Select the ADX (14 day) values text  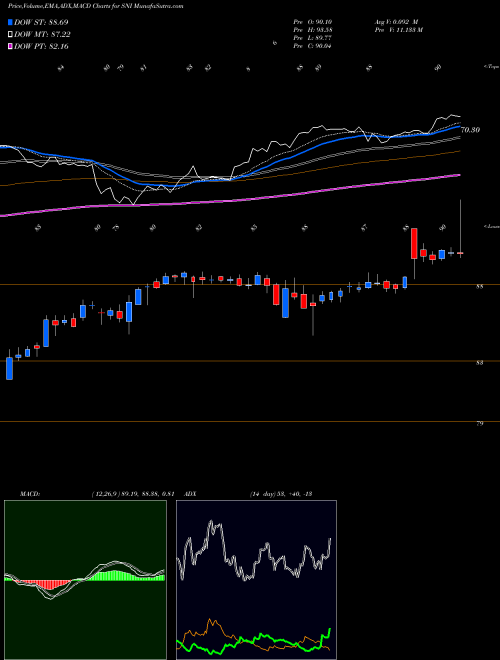(x=280, y=494)
